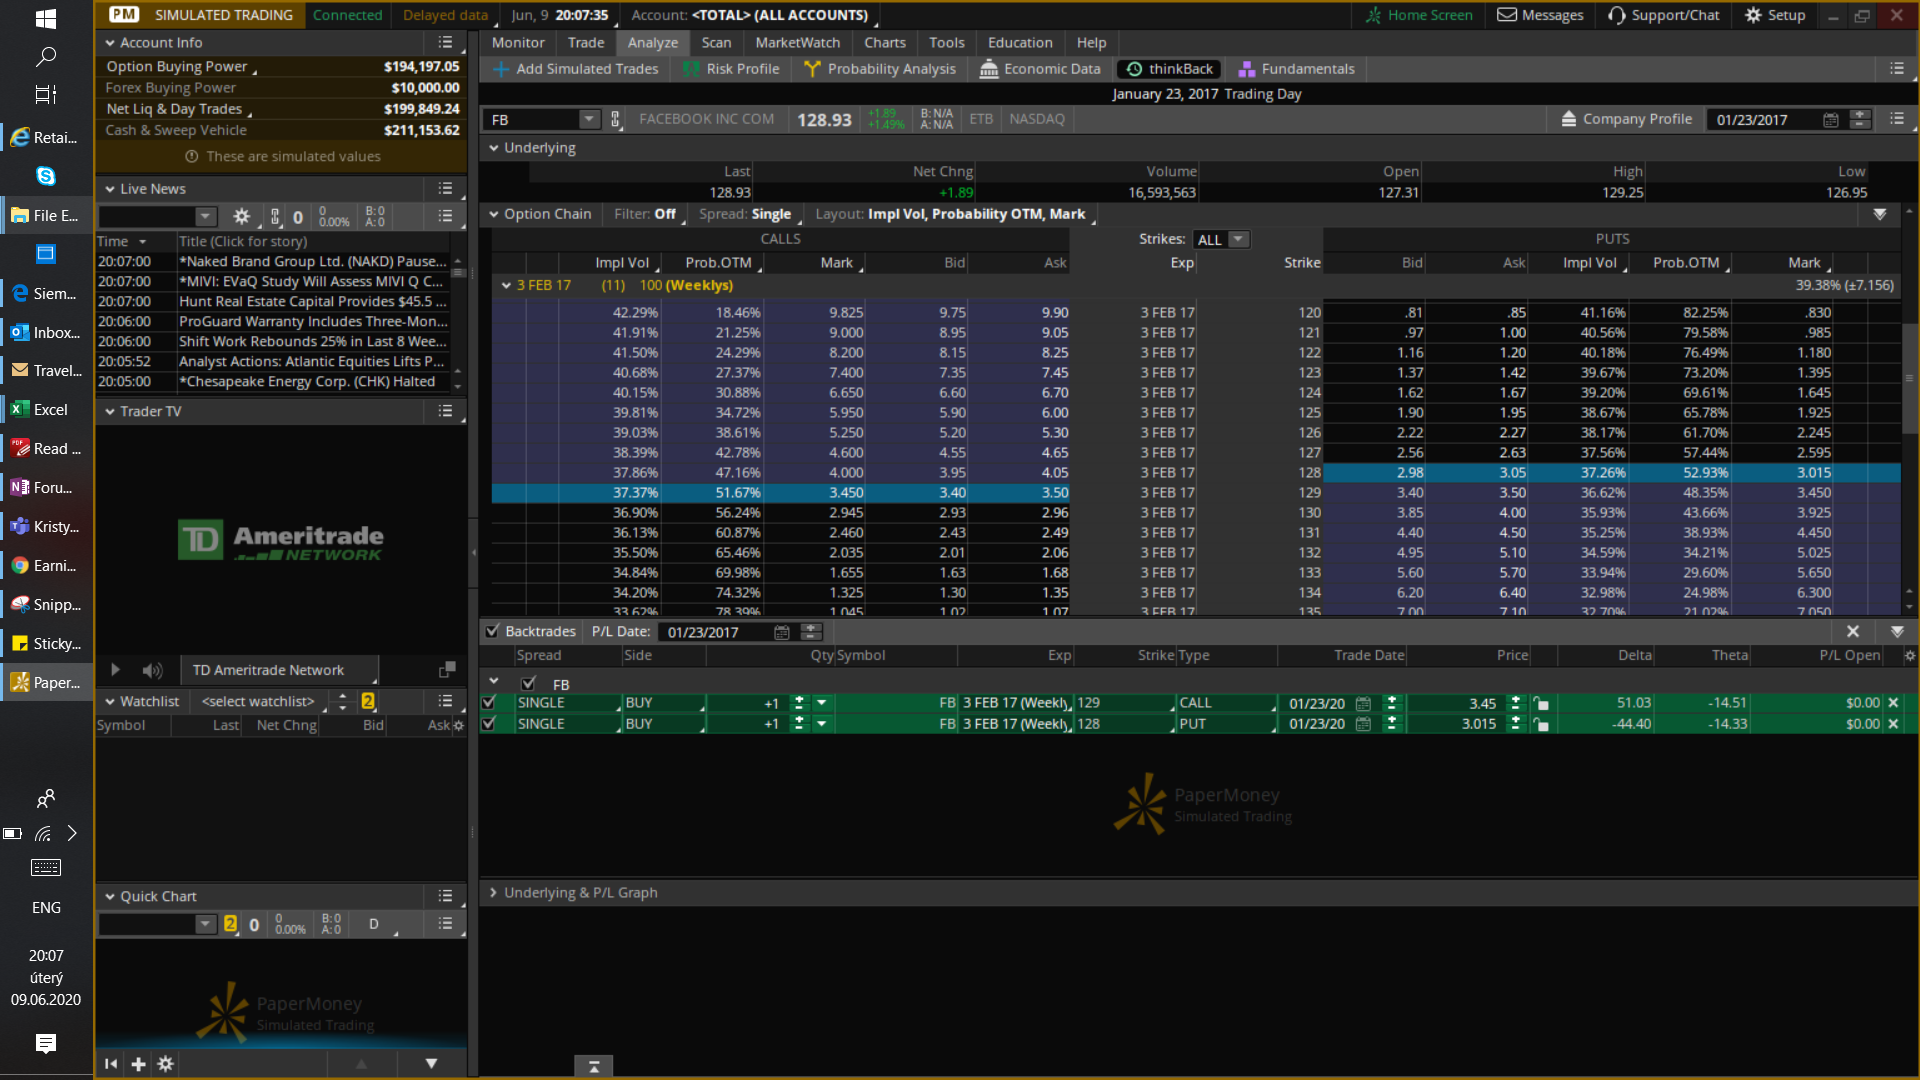Screen dimensions: 1920x1080
Task: Toggle the FB group checkbox
Action: tap(528, 684)
